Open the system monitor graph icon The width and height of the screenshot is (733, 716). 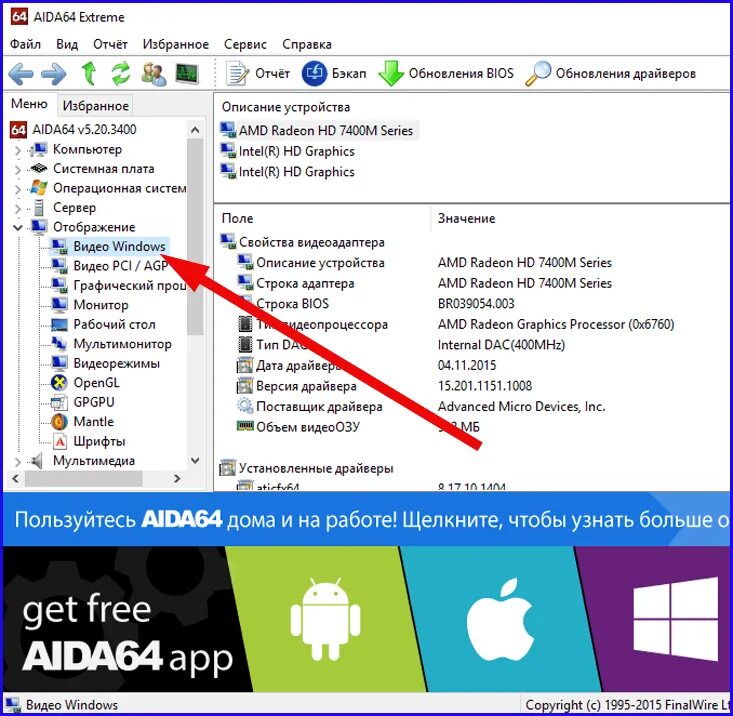click(187, 74)
